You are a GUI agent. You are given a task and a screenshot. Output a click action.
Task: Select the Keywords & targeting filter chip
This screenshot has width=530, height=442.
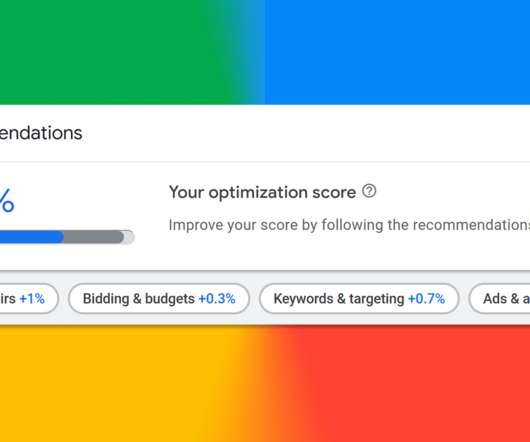pyautogui.click(x=359, y=299)
